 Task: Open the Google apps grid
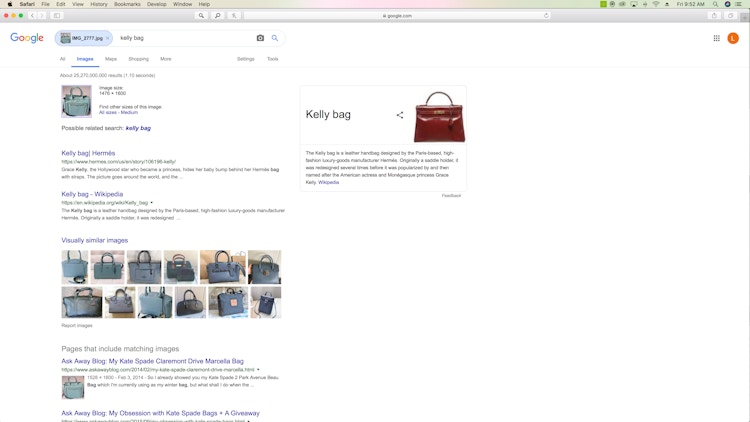pos(717,38)
